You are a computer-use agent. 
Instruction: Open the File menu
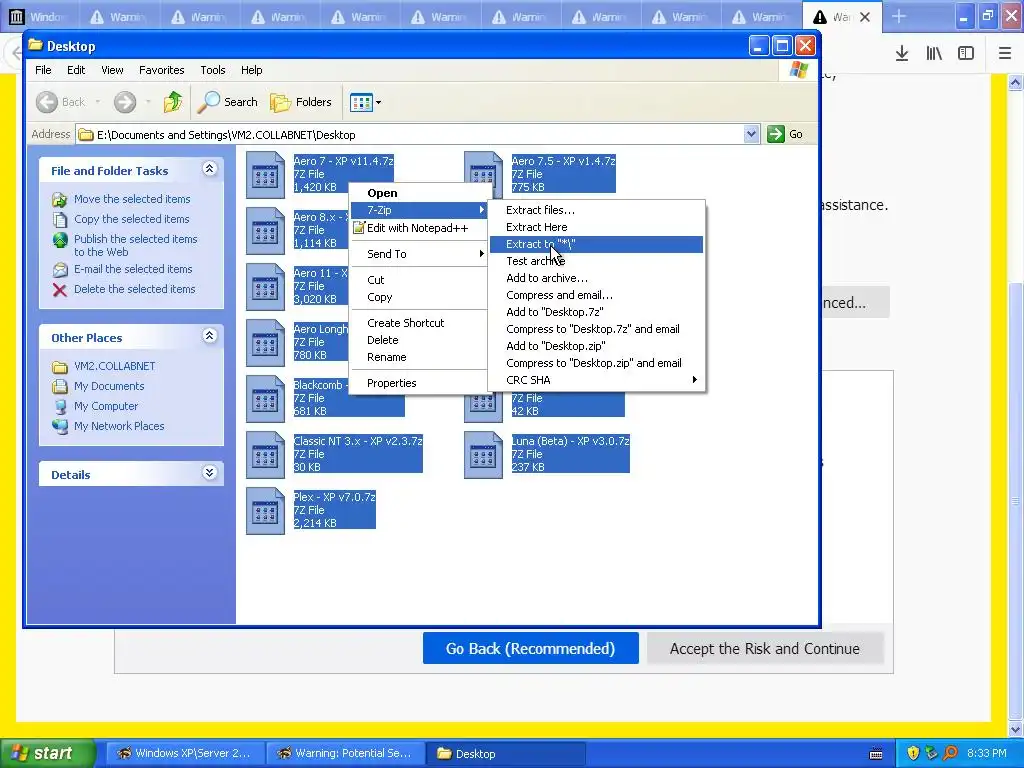pyautogui.click(x=43, y=70)
